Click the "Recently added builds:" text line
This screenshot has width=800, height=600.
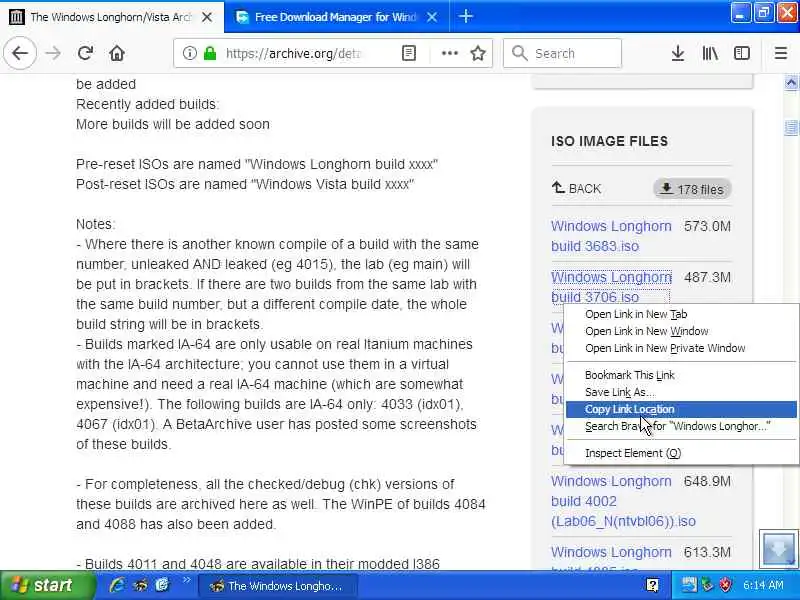pyautogui.click(x=147, y=104)
